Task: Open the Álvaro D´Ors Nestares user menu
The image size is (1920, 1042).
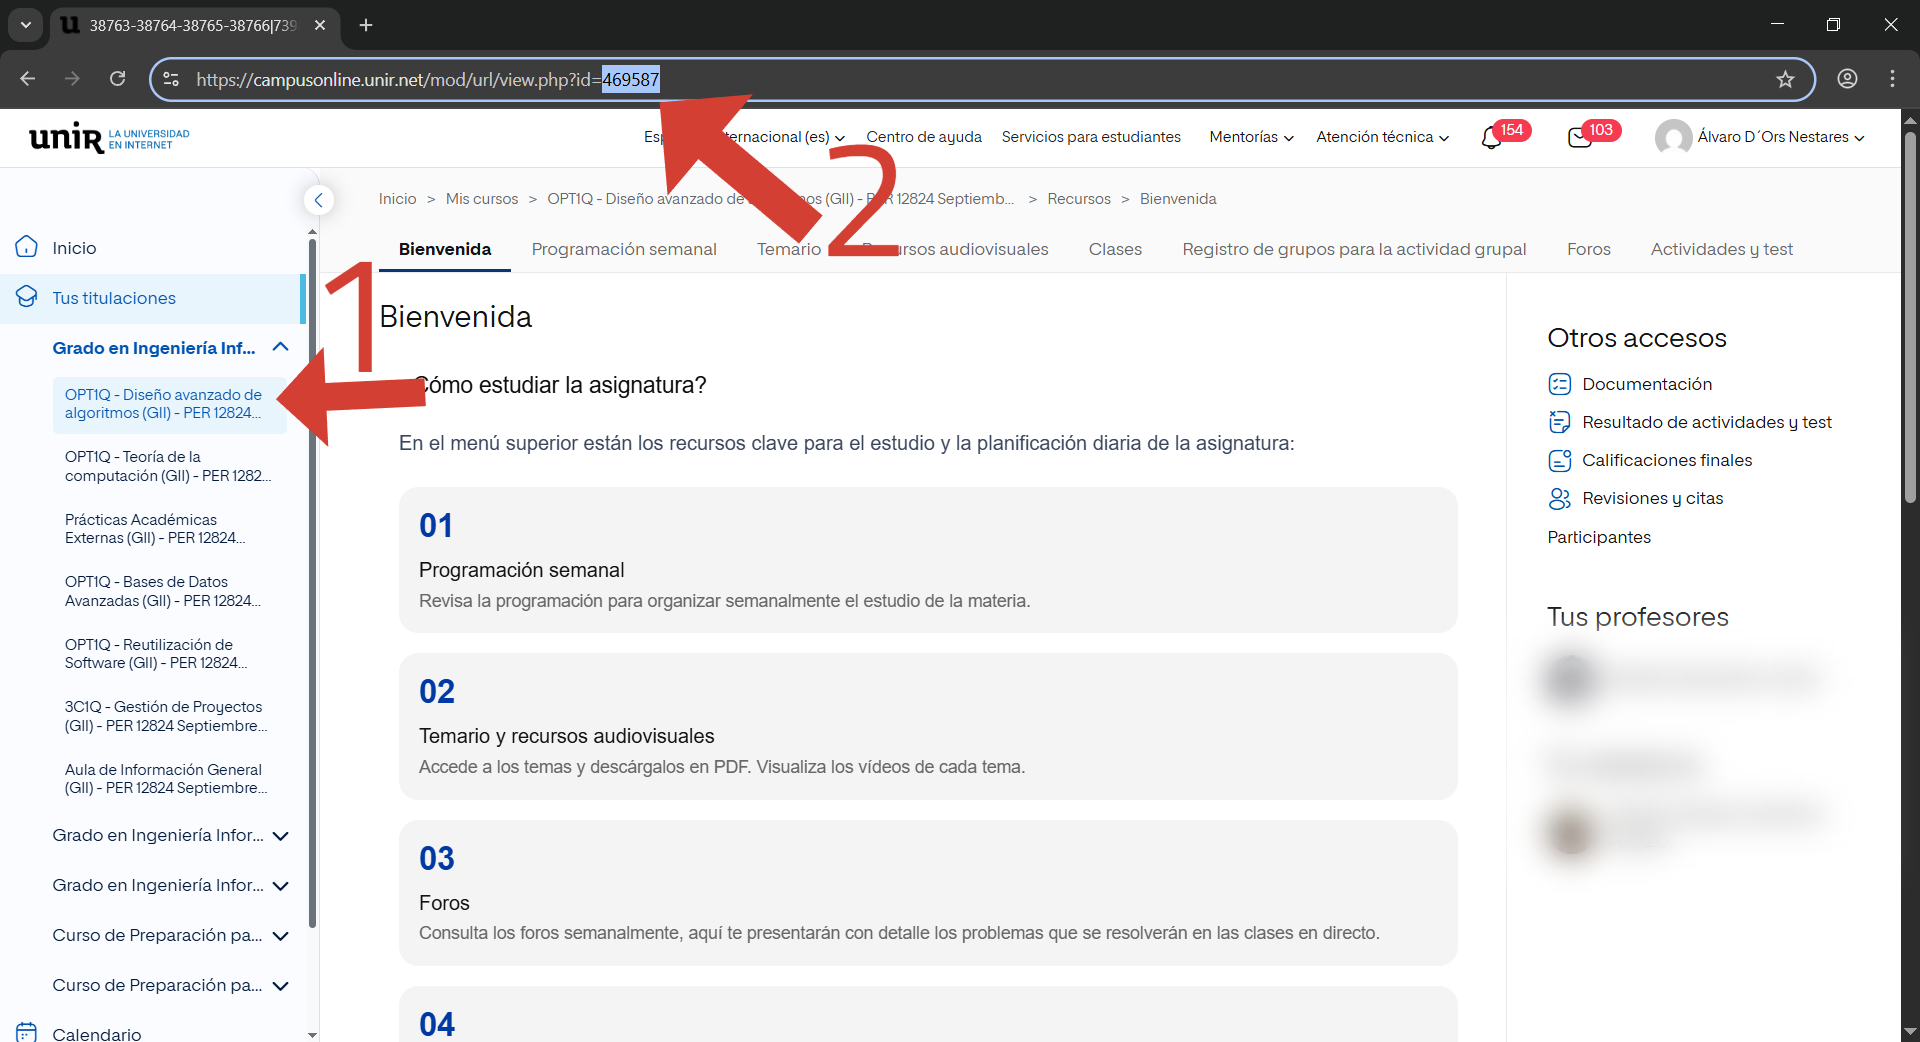Action: coord(1781,137)
